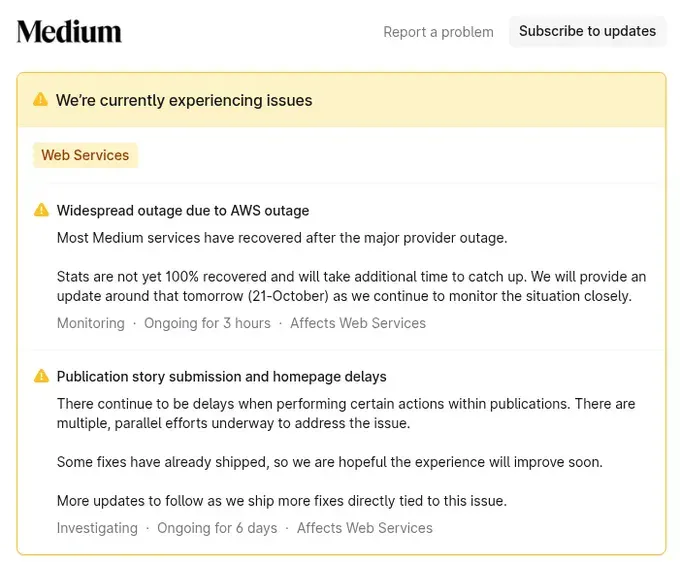Image resolution: width=680 pixels, height=564 pixels.
Task: Click the Most Medium services have recovered paragraph
Action: pos(282,238)
